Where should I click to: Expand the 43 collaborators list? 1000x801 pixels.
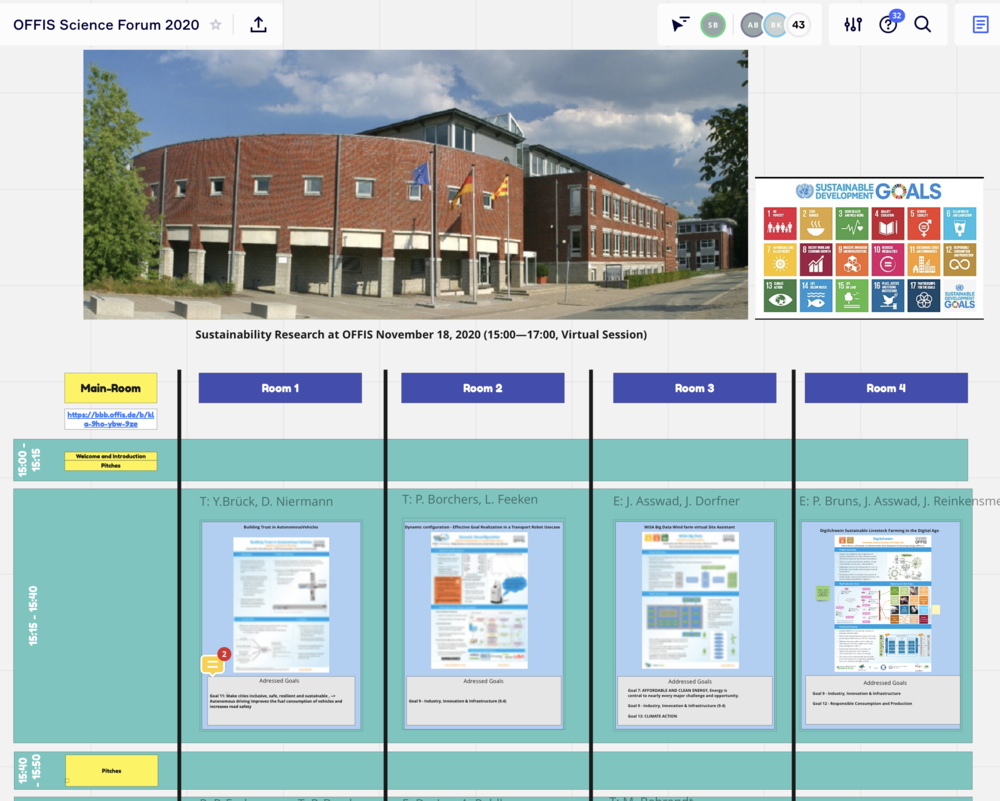click(798, 25)
